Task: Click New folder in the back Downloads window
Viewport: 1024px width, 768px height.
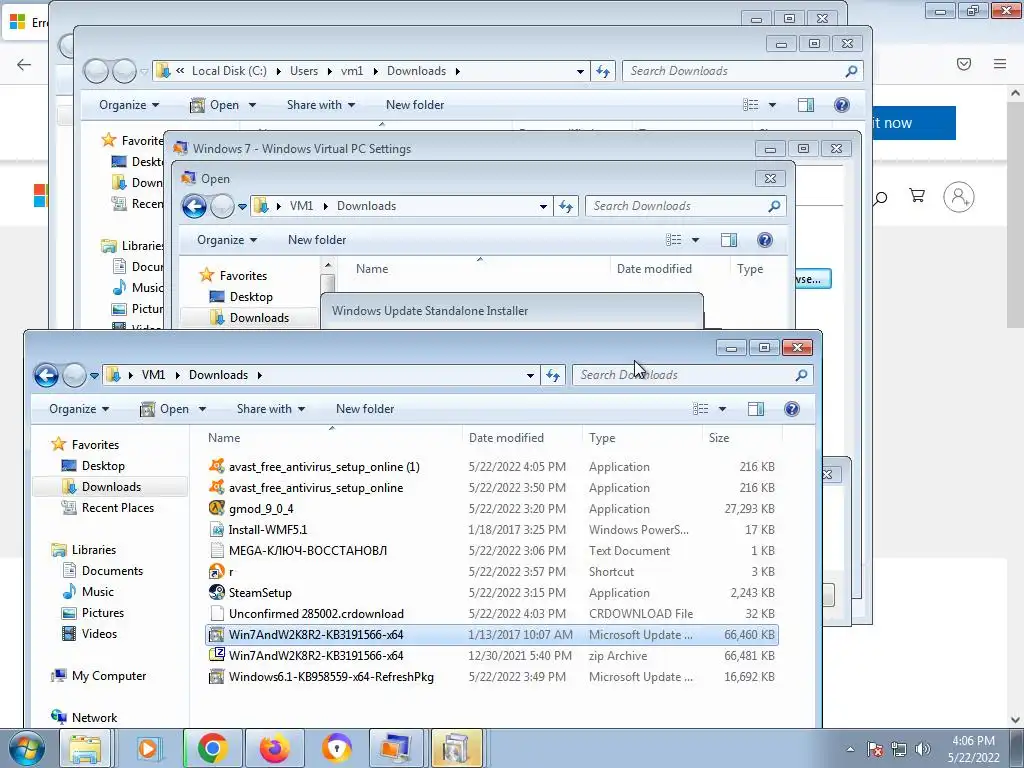Action: 415,104
